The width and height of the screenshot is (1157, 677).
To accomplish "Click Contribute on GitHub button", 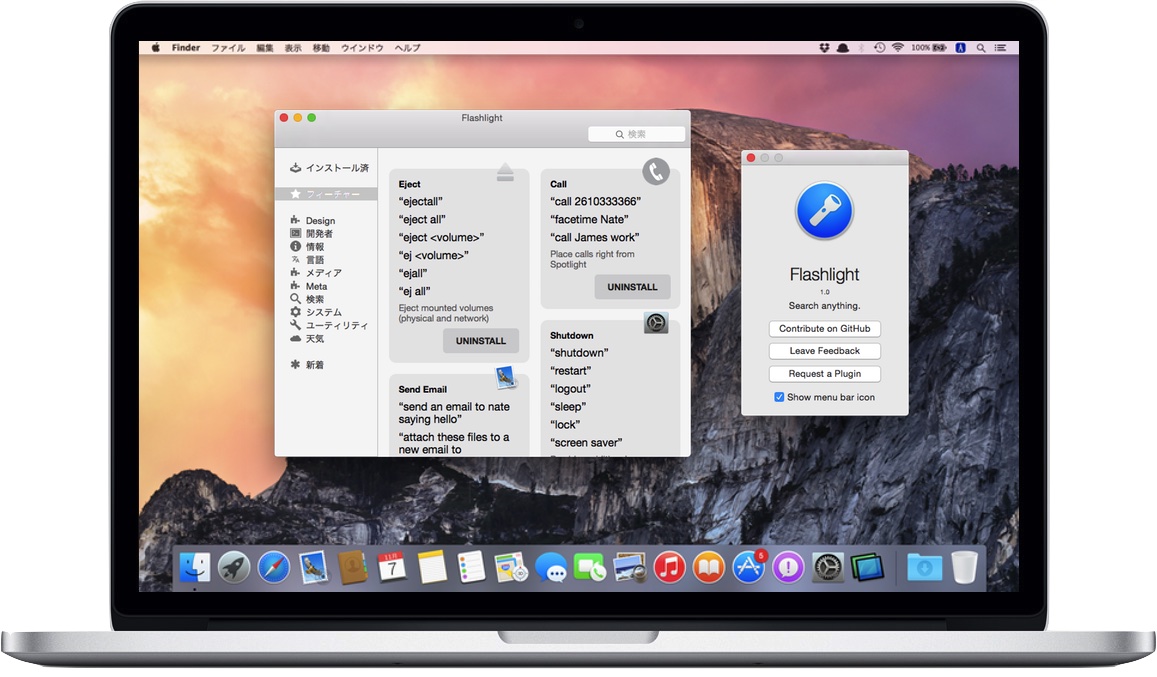I will pos(824,329).
